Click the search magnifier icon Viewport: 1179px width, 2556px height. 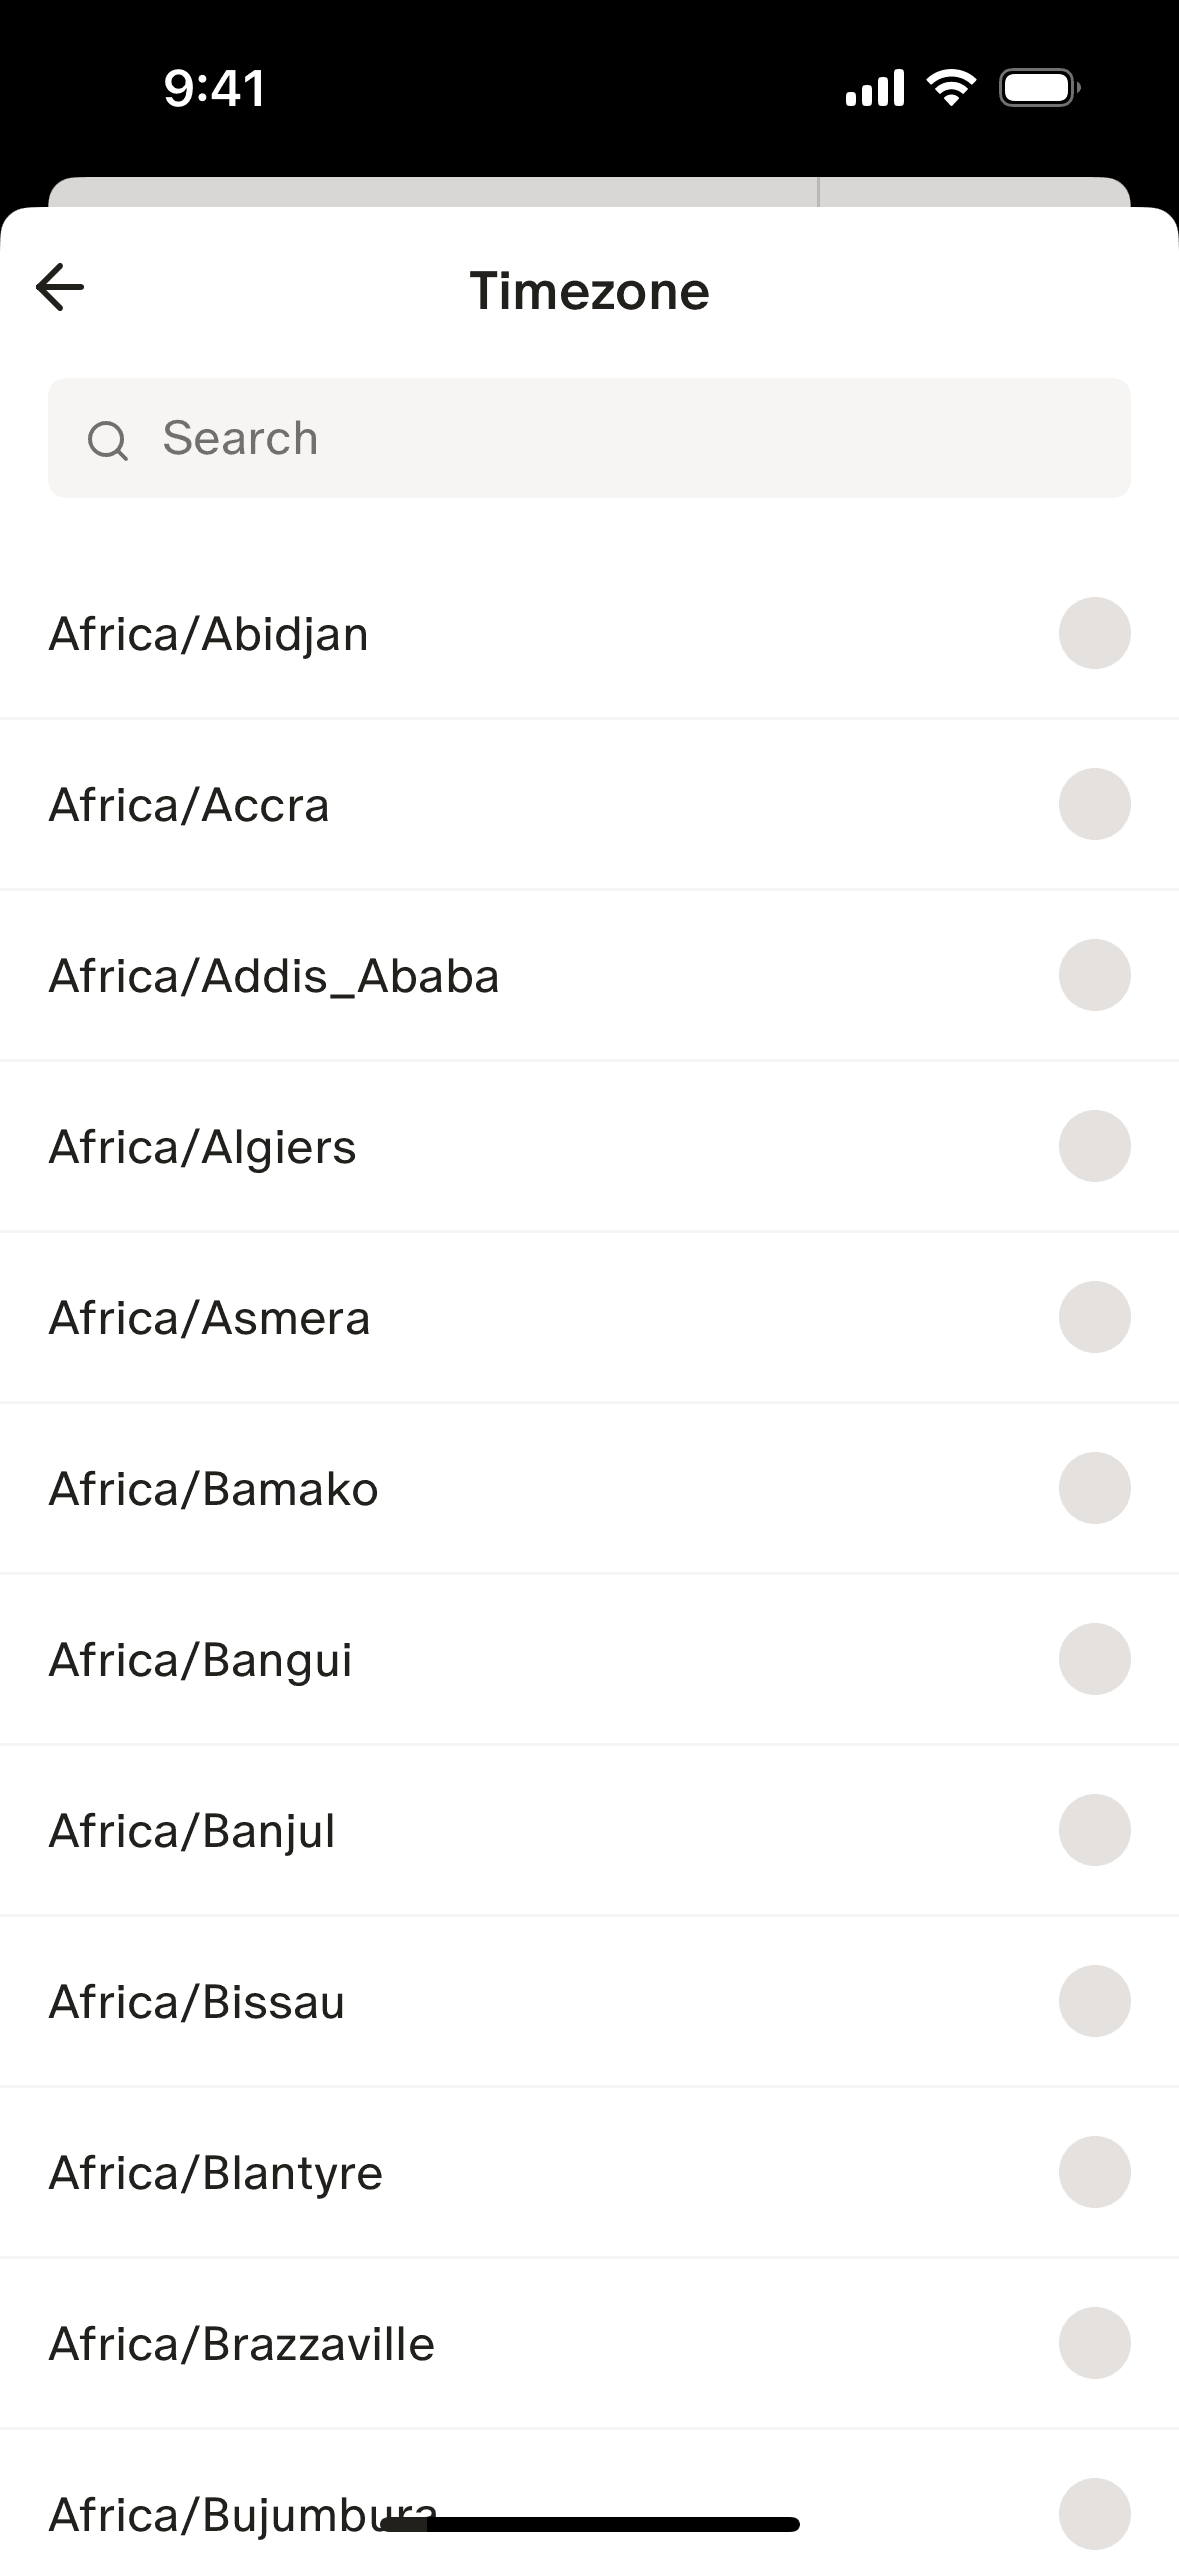tap(107, 440)
